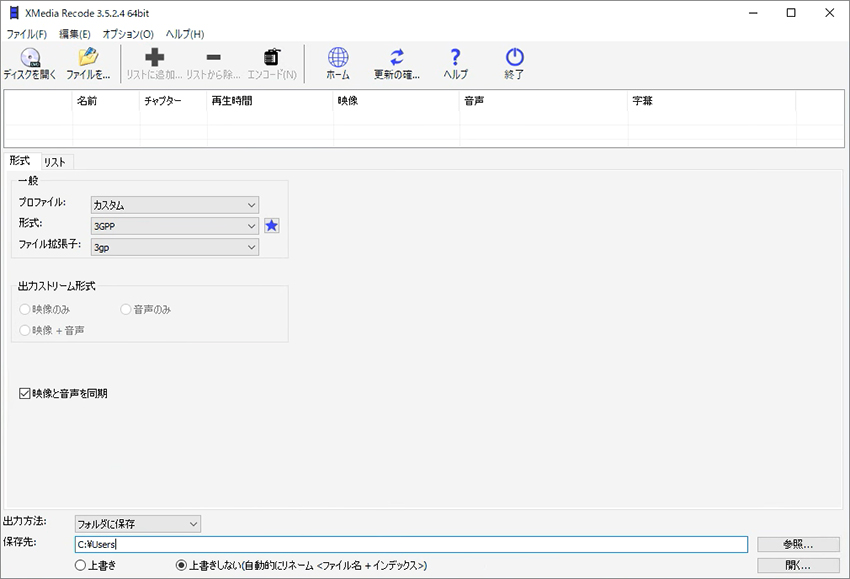This screenshot has height=579, width=850.
Task: Click the Open Disc (ディスクを開く) icon
Action: 30,57
